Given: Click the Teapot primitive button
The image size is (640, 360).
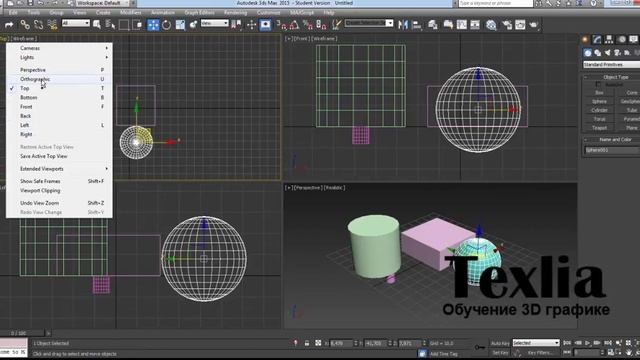Looking at the screenshot, I should pos(599,128).
